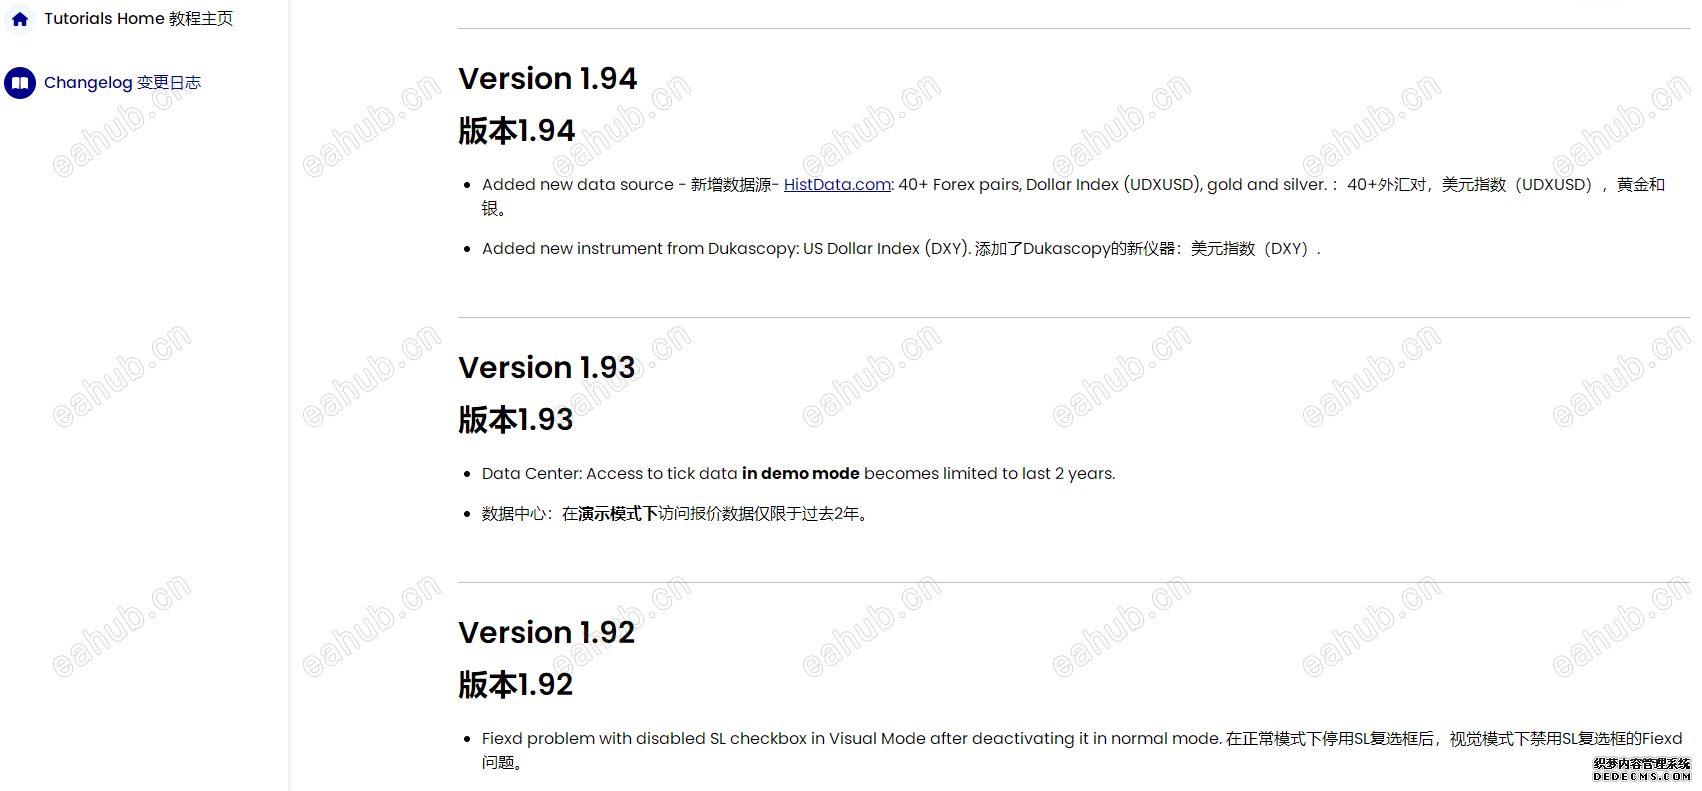Follow the HistData.com hyperlink
This screenshot has width=1702, height=791.
[x=837, y=184]
